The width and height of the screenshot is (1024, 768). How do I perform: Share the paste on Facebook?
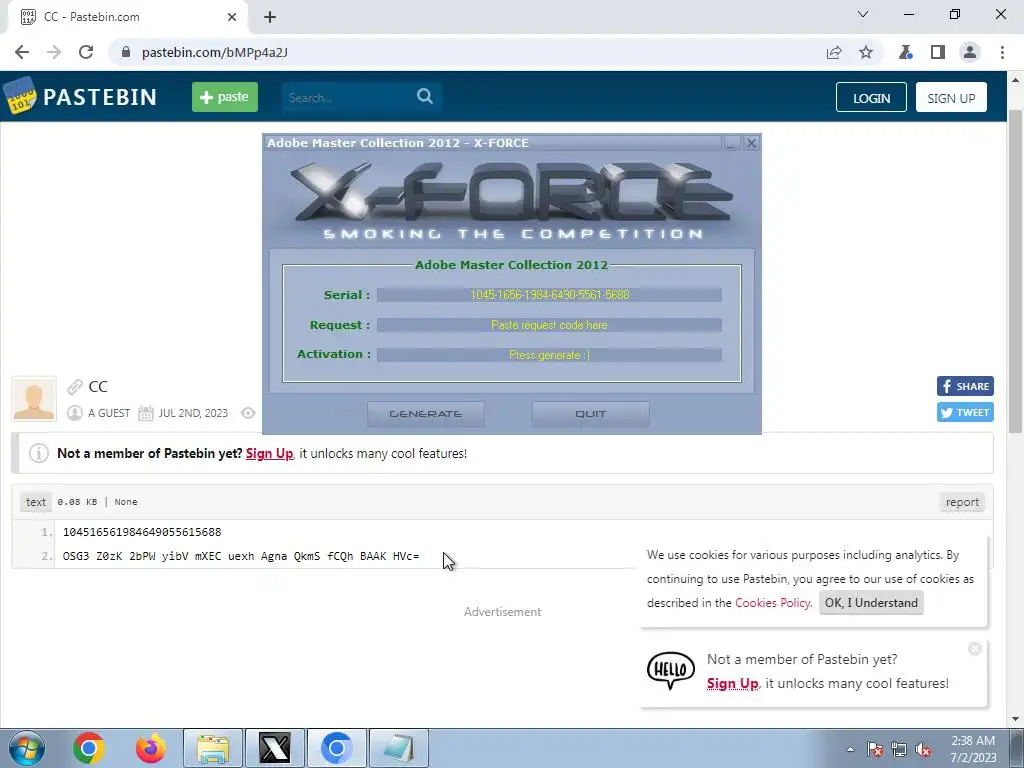[965, 386]
